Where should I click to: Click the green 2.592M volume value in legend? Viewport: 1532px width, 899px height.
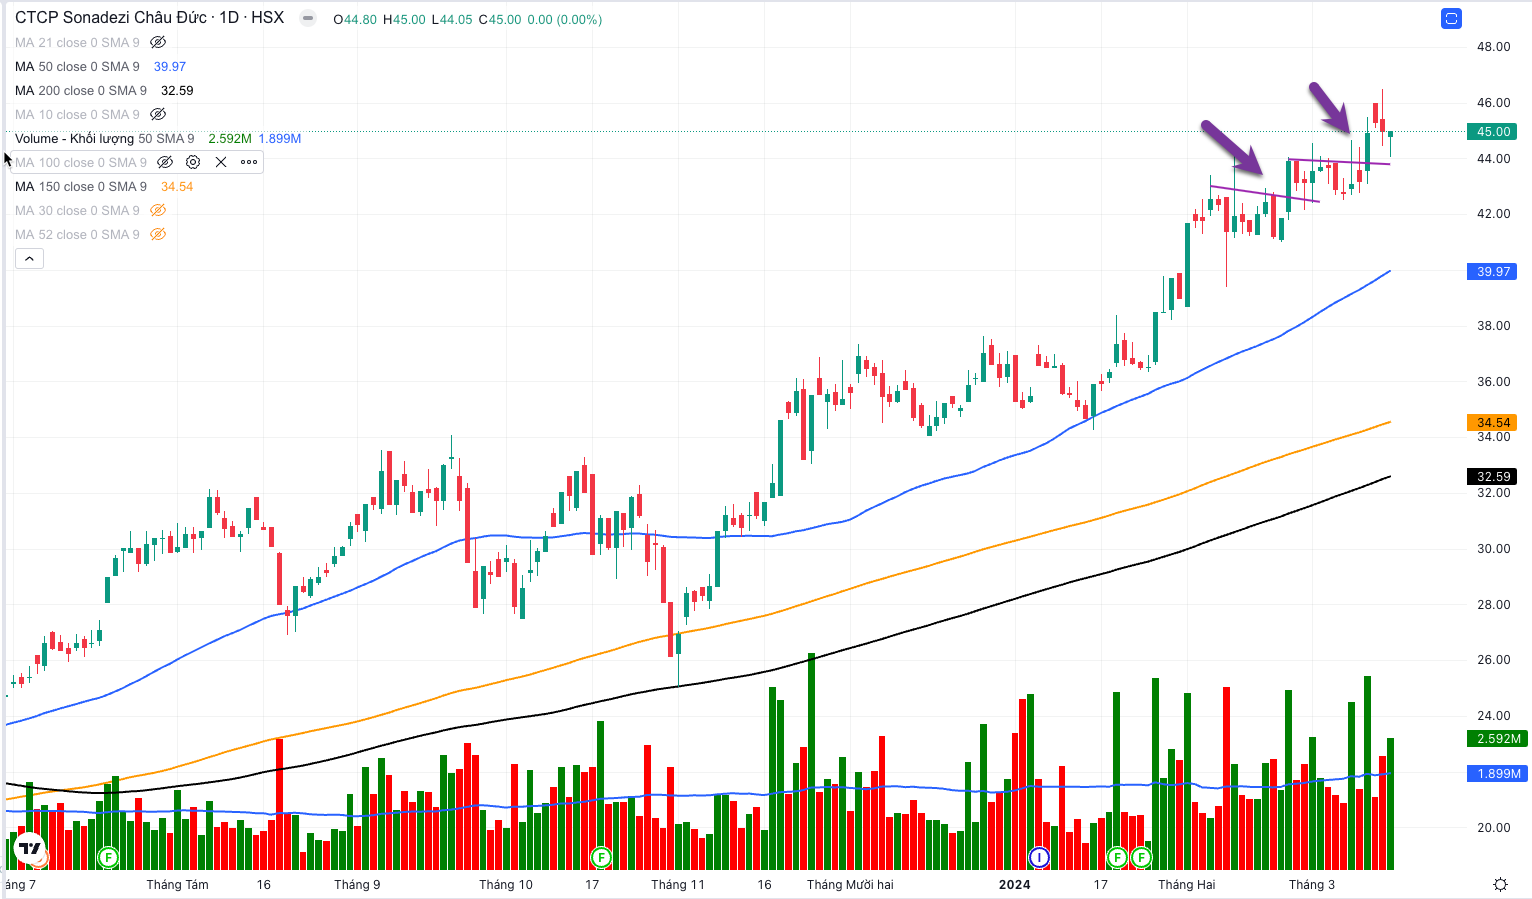230,138
